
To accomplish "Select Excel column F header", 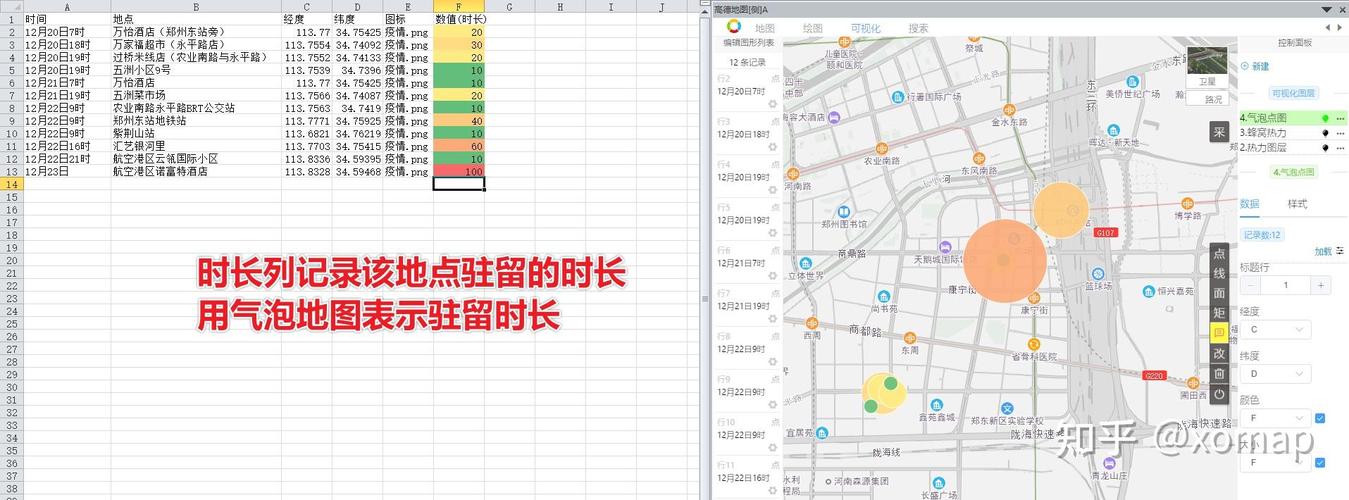I will pyautogui.click(x=459, y=7).
